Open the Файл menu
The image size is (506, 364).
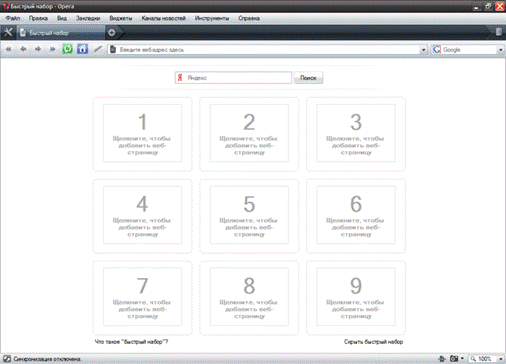click(x=13, y=18)
